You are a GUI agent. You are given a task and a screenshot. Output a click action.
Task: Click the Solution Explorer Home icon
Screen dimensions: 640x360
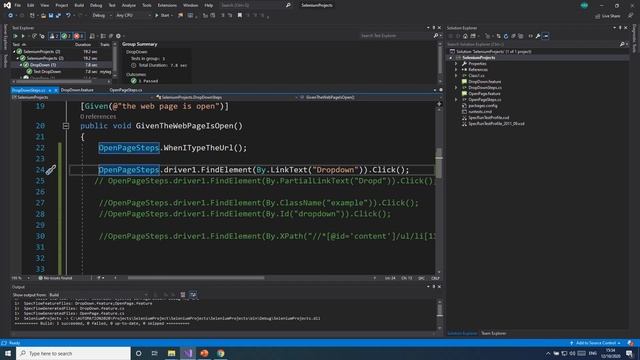click(465, 36)
